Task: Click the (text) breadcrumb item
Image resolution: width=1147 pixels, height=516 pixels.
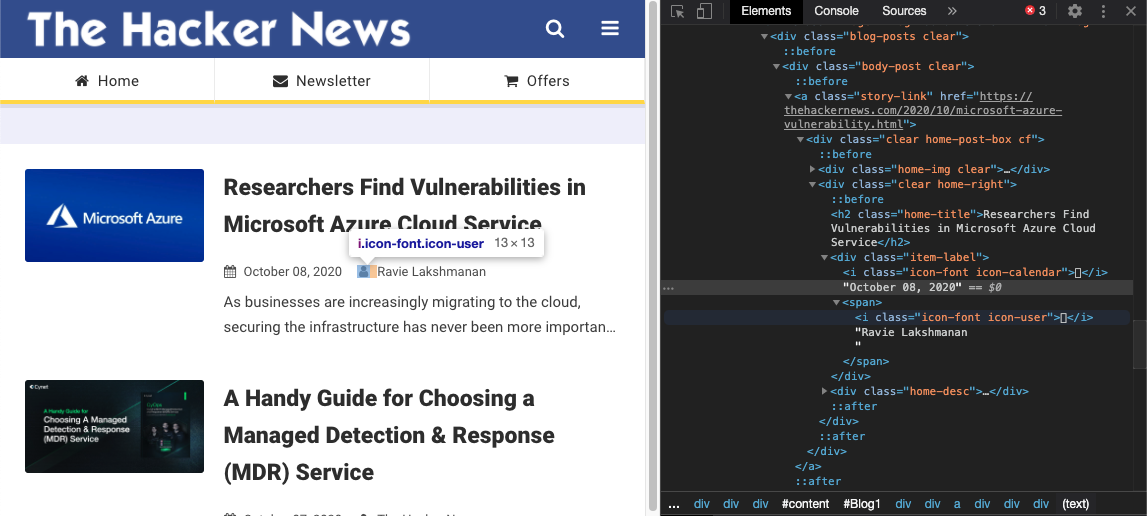Action: point(1075,504)
